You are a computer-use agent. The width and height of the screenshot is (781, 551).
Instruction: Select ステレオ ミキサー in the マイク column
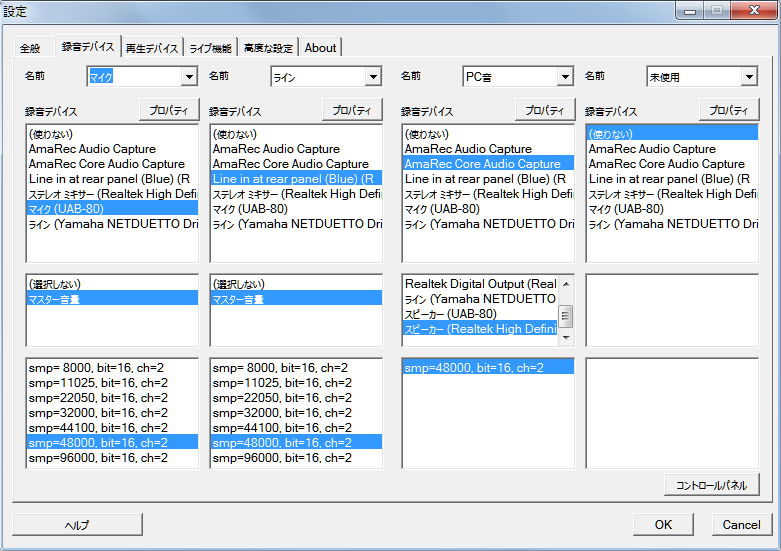click(x=112, y=194)
